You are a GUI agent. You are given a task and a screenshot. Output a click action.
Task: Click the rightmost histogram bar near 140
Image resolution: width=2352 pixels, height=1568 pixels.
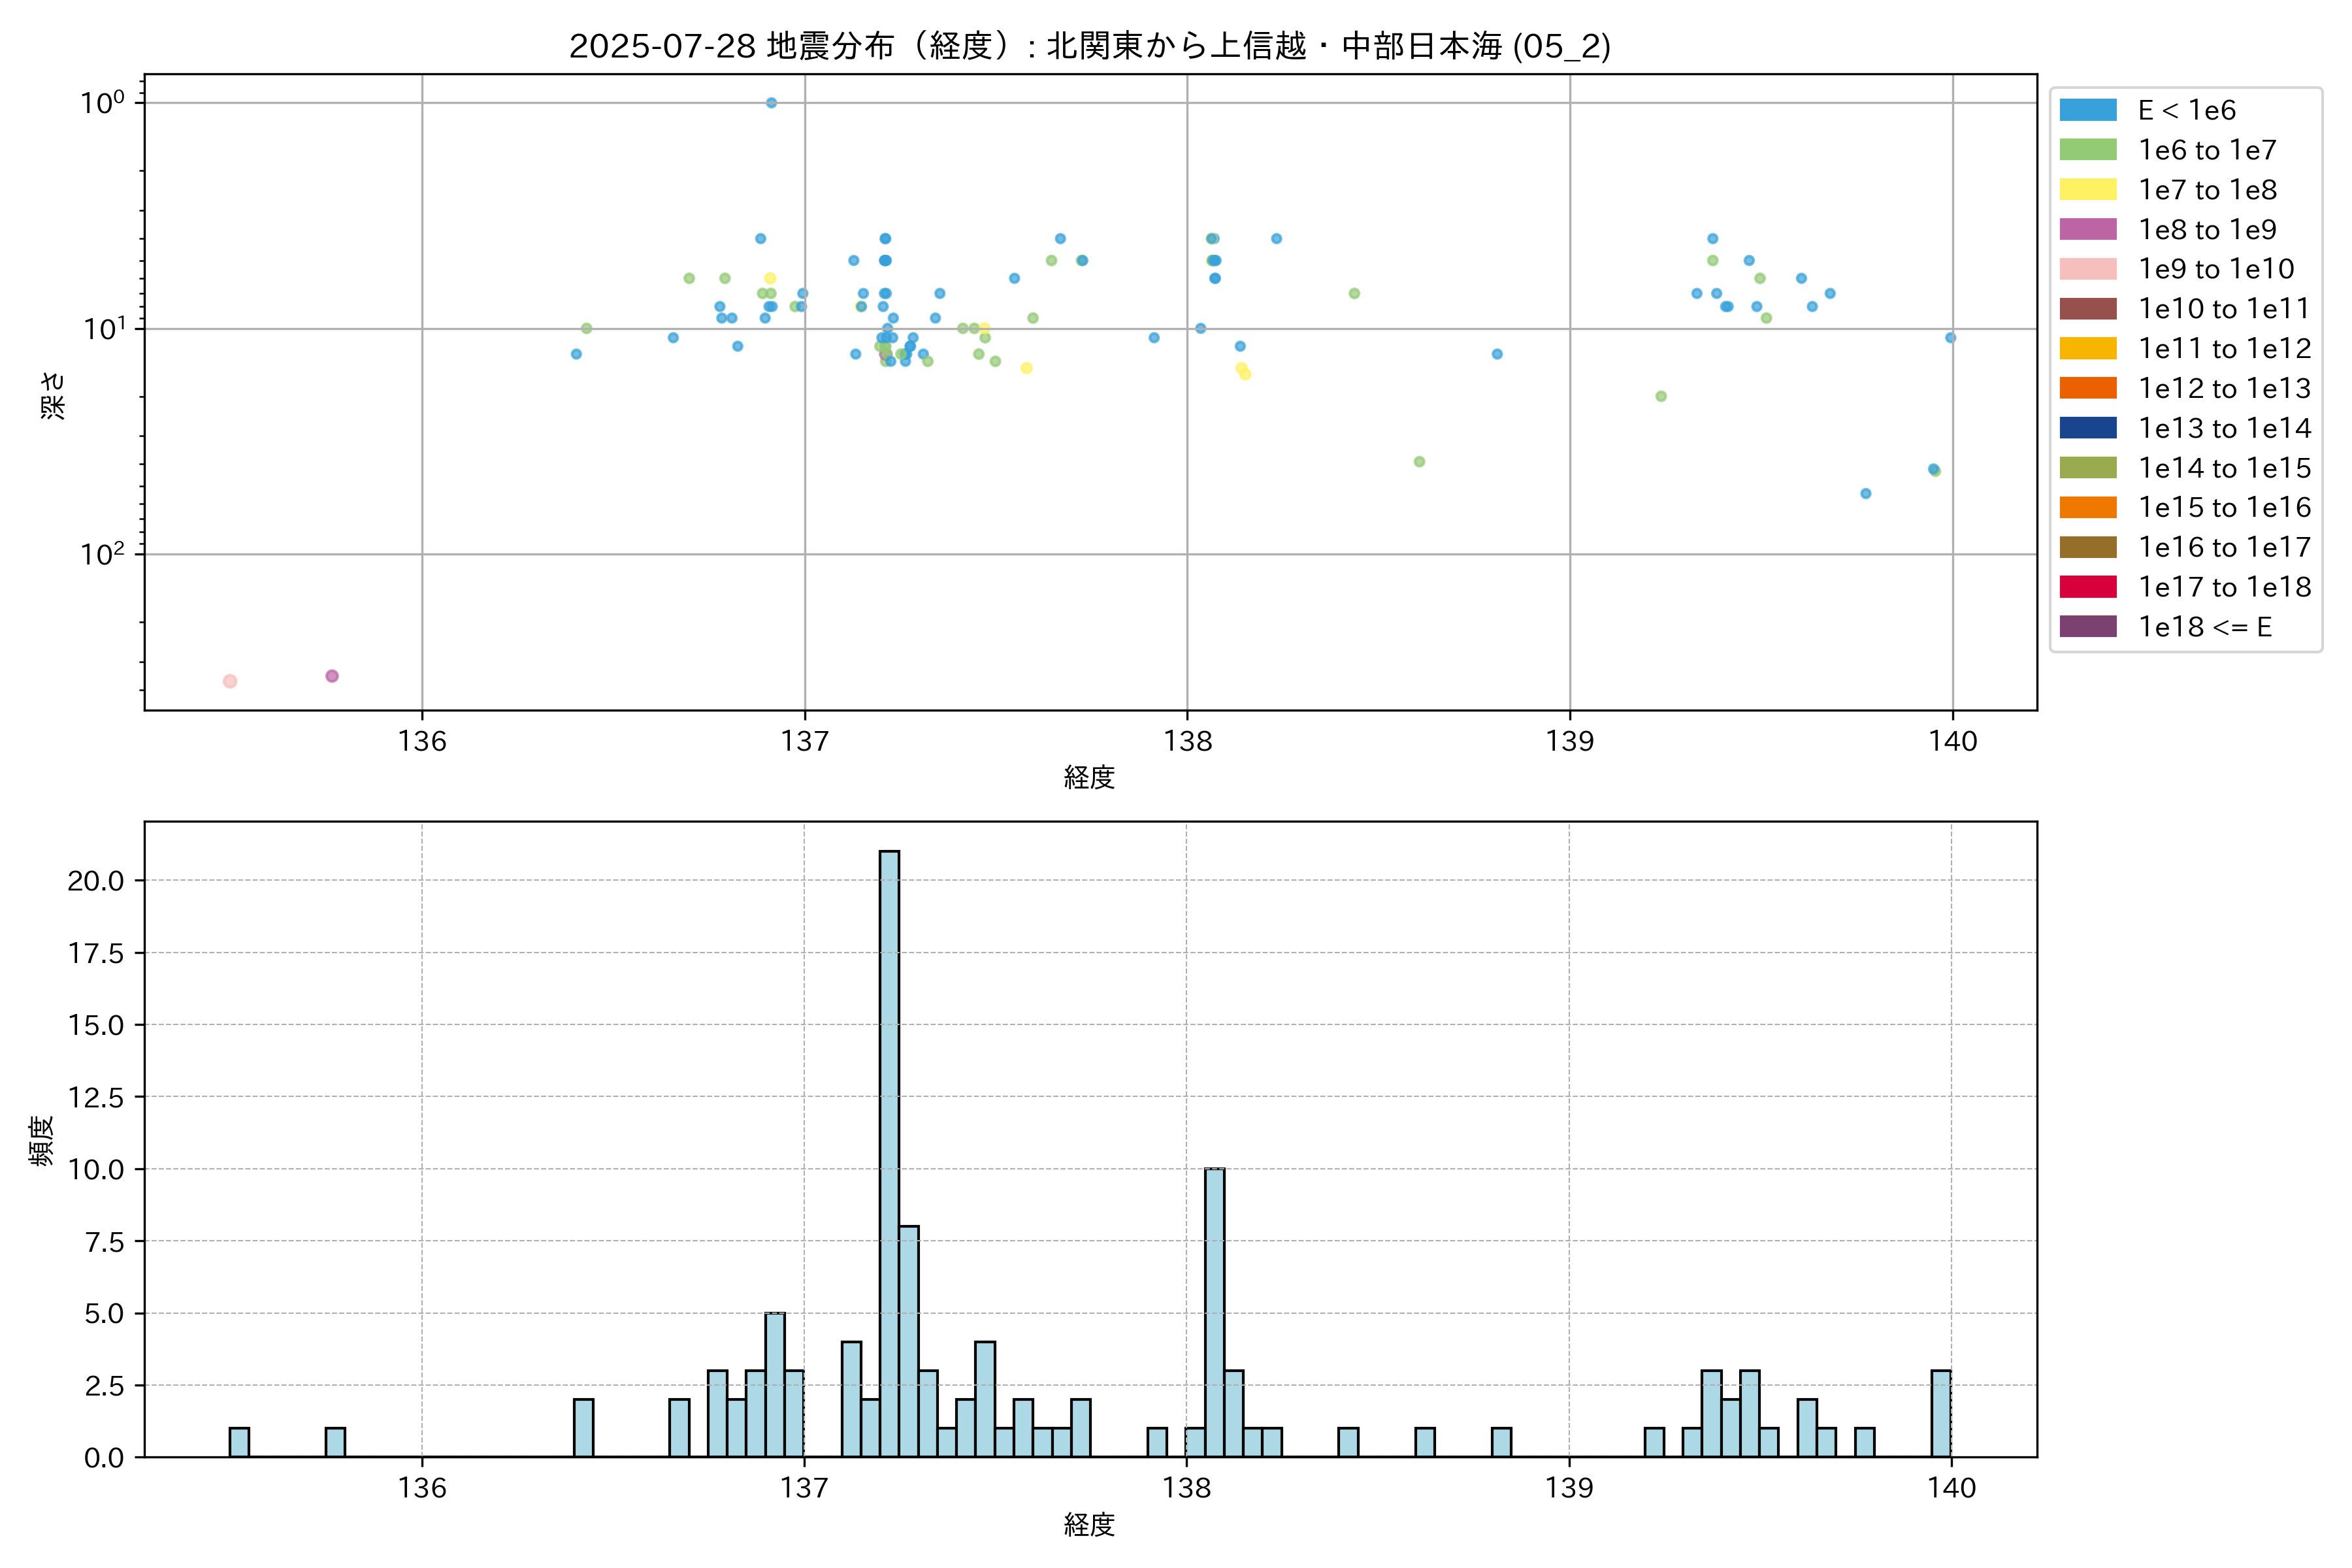(1940, 1414)
